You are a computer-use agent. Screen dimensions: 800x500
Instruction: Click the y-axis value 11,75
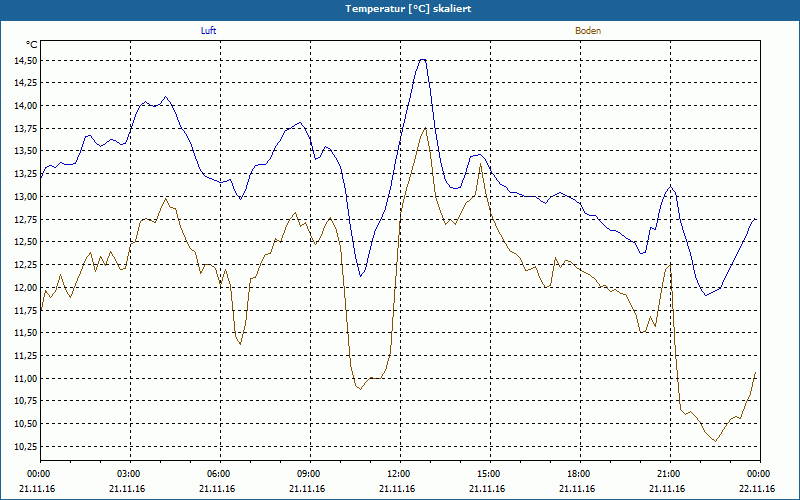pyautogui.click(x=26, y=311)
